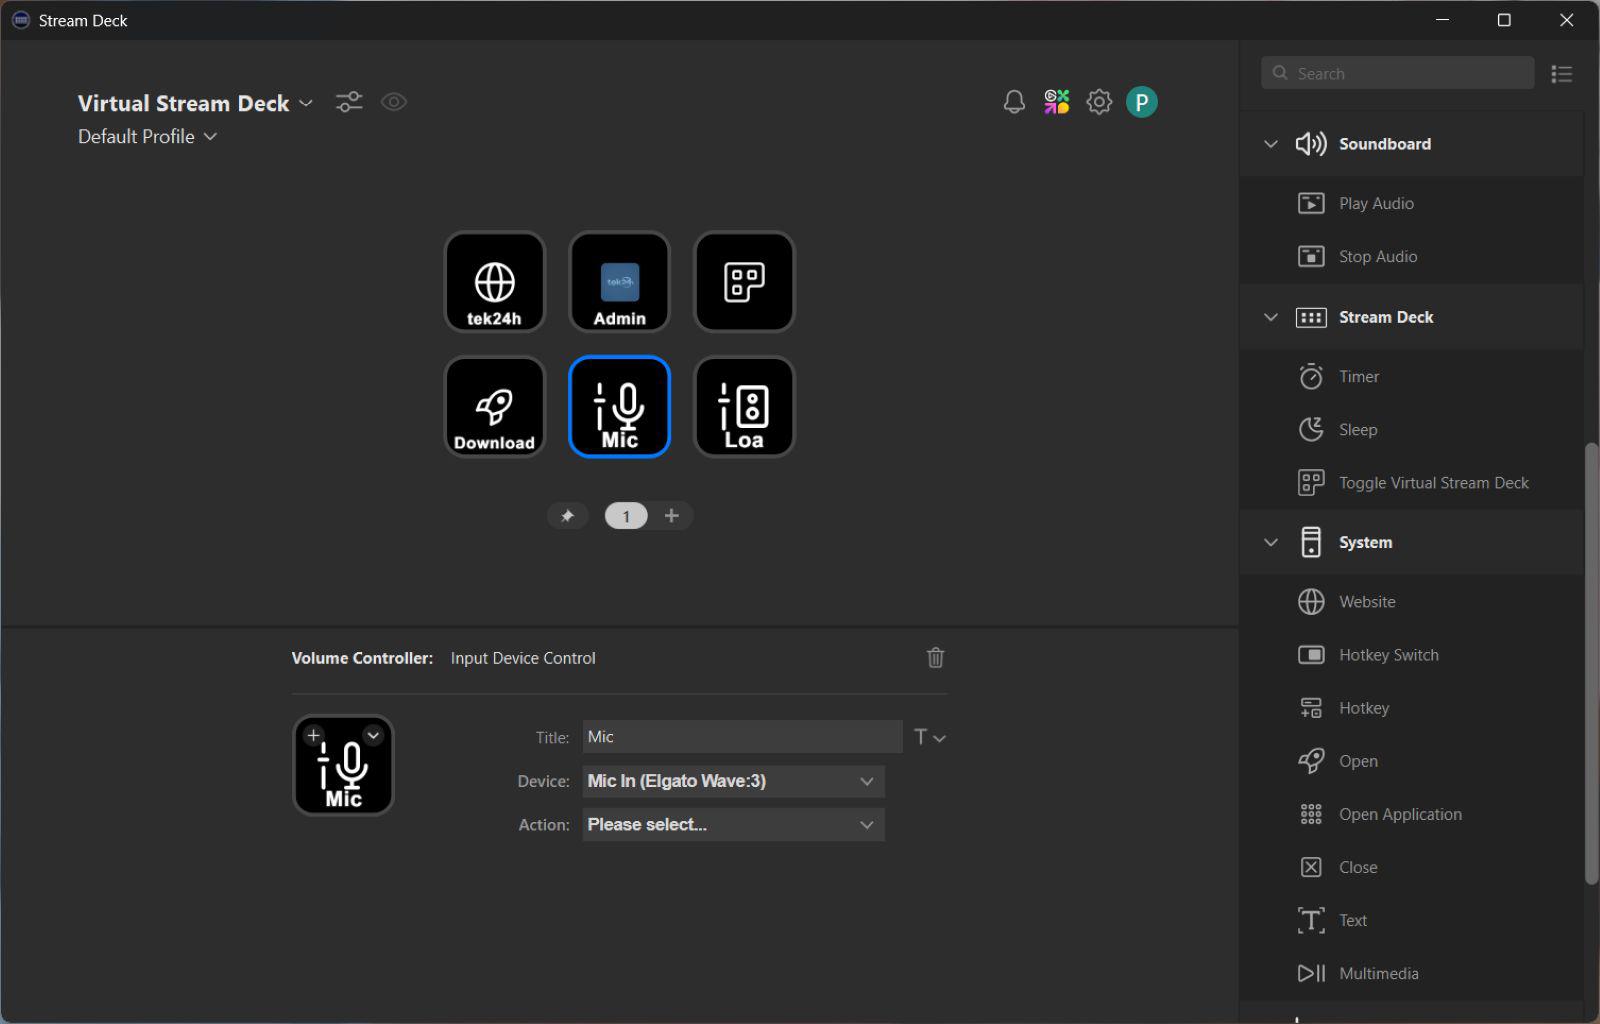Pick the Multimedia system action
The height and width of the screenshot is (1024, 1600).
tap(1378, 972)
